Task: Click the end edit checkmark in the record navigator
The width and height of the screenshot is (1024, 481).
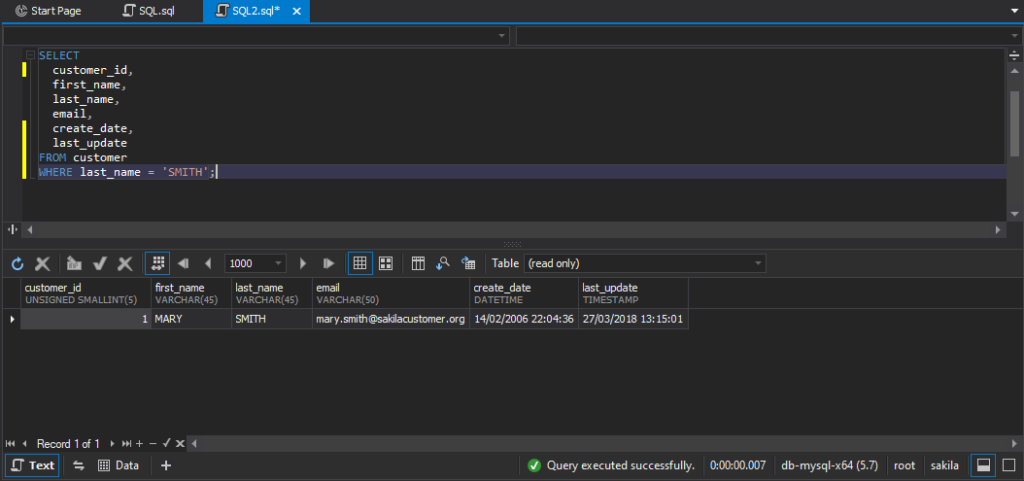Action: [167, 444]
